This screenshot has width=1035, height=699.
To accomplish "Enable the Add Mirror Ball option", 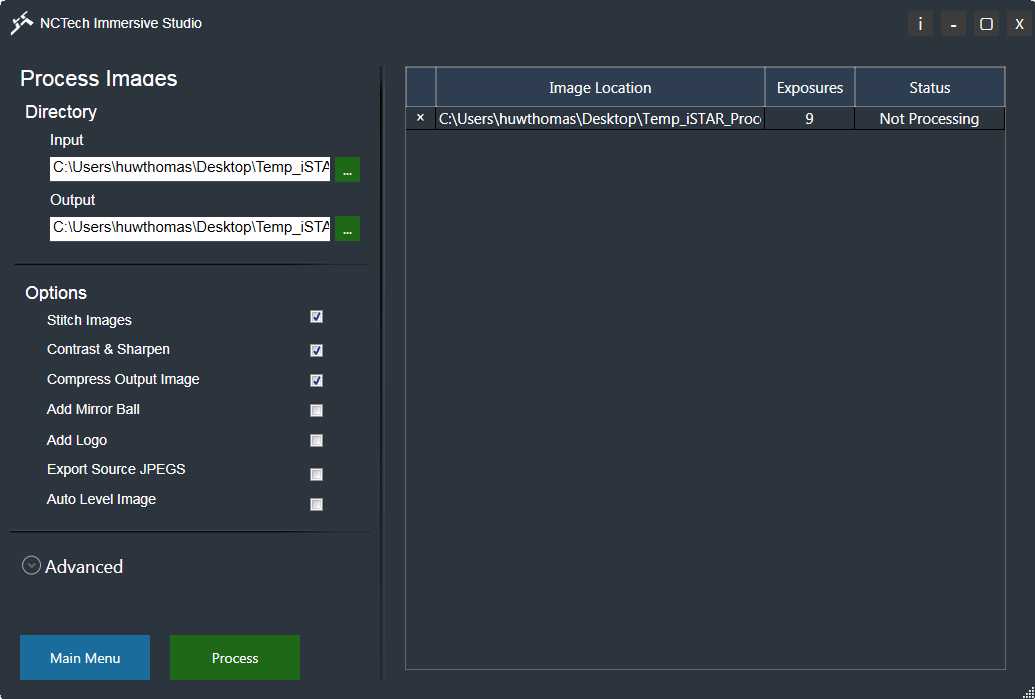I will point(316,411).
